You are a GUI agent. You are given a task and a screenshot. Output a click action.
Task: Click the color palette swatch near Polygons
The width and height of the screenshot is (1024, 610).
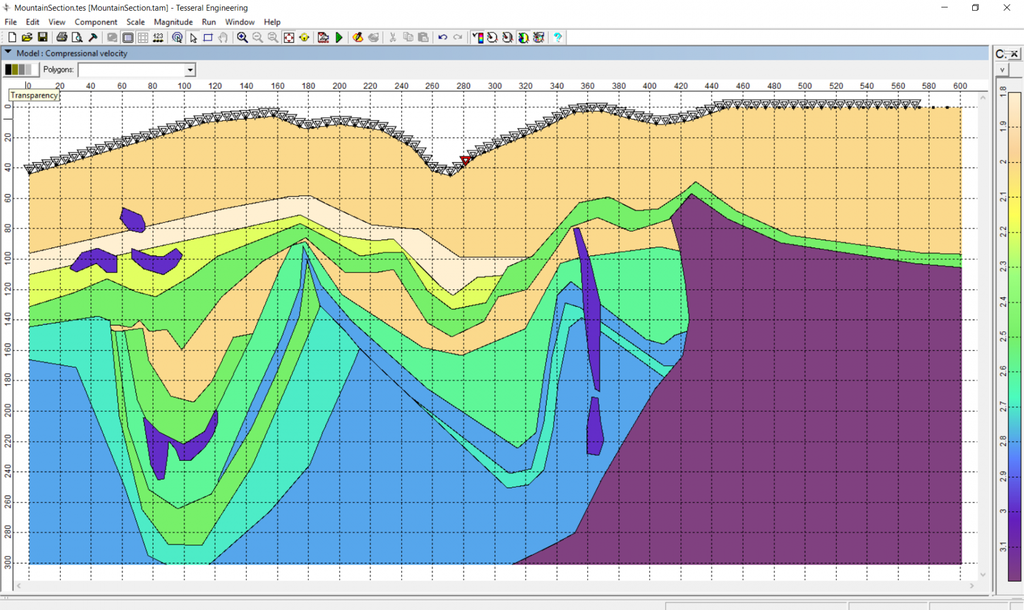click(x=20, y=70)
